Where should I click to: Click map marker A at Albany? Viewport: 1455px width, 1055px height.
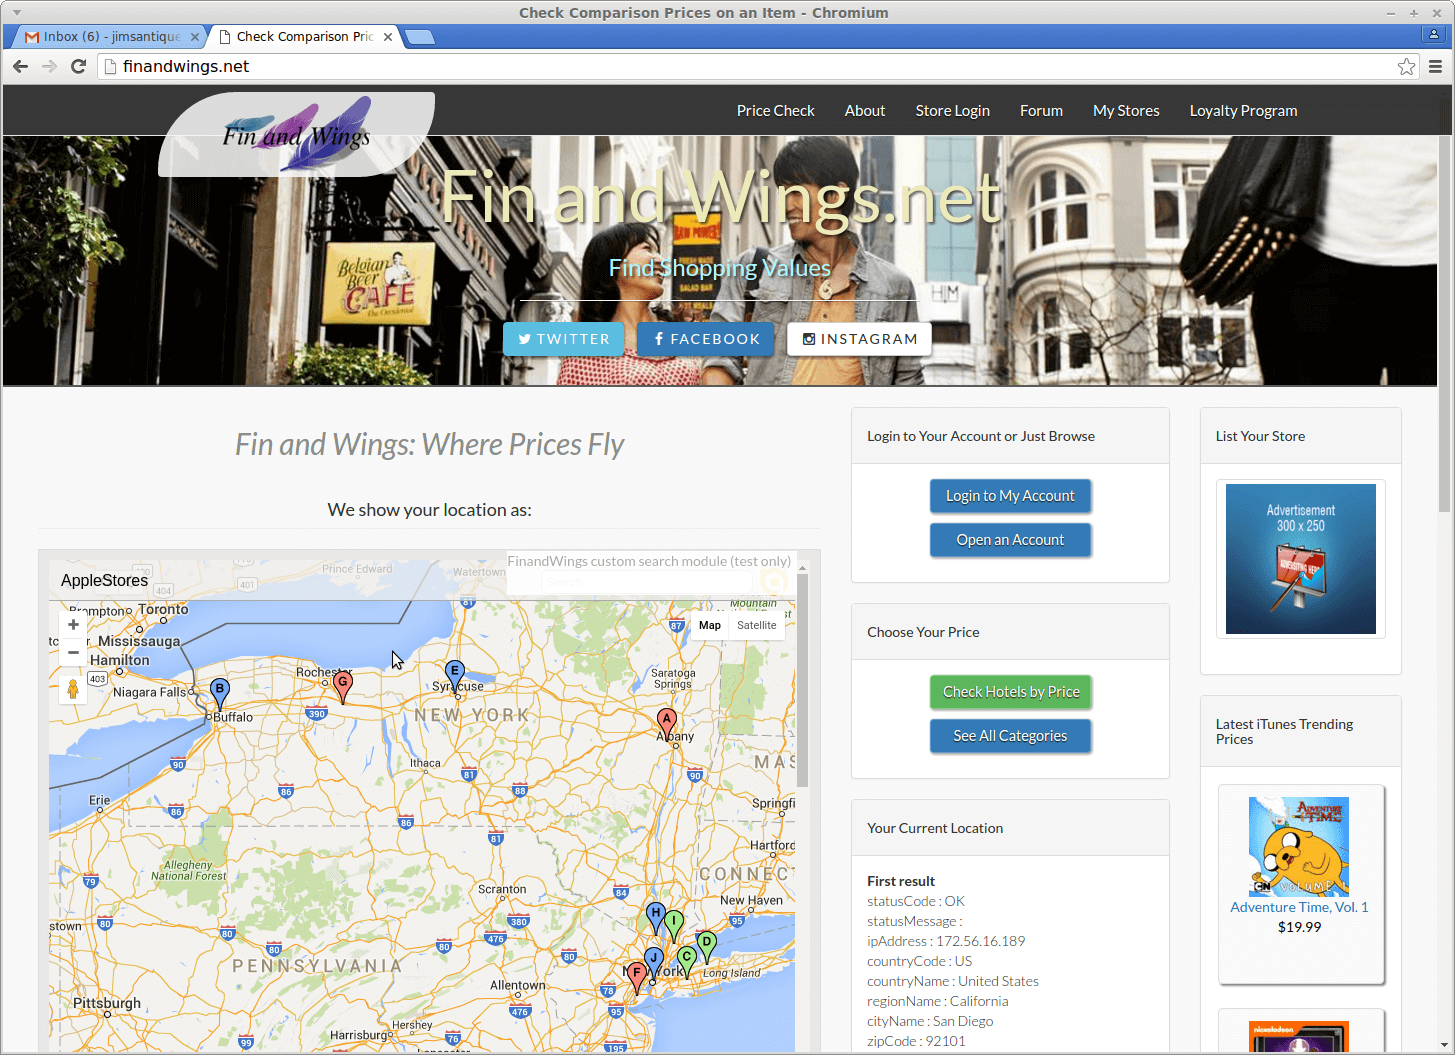[x=666, y=724]
